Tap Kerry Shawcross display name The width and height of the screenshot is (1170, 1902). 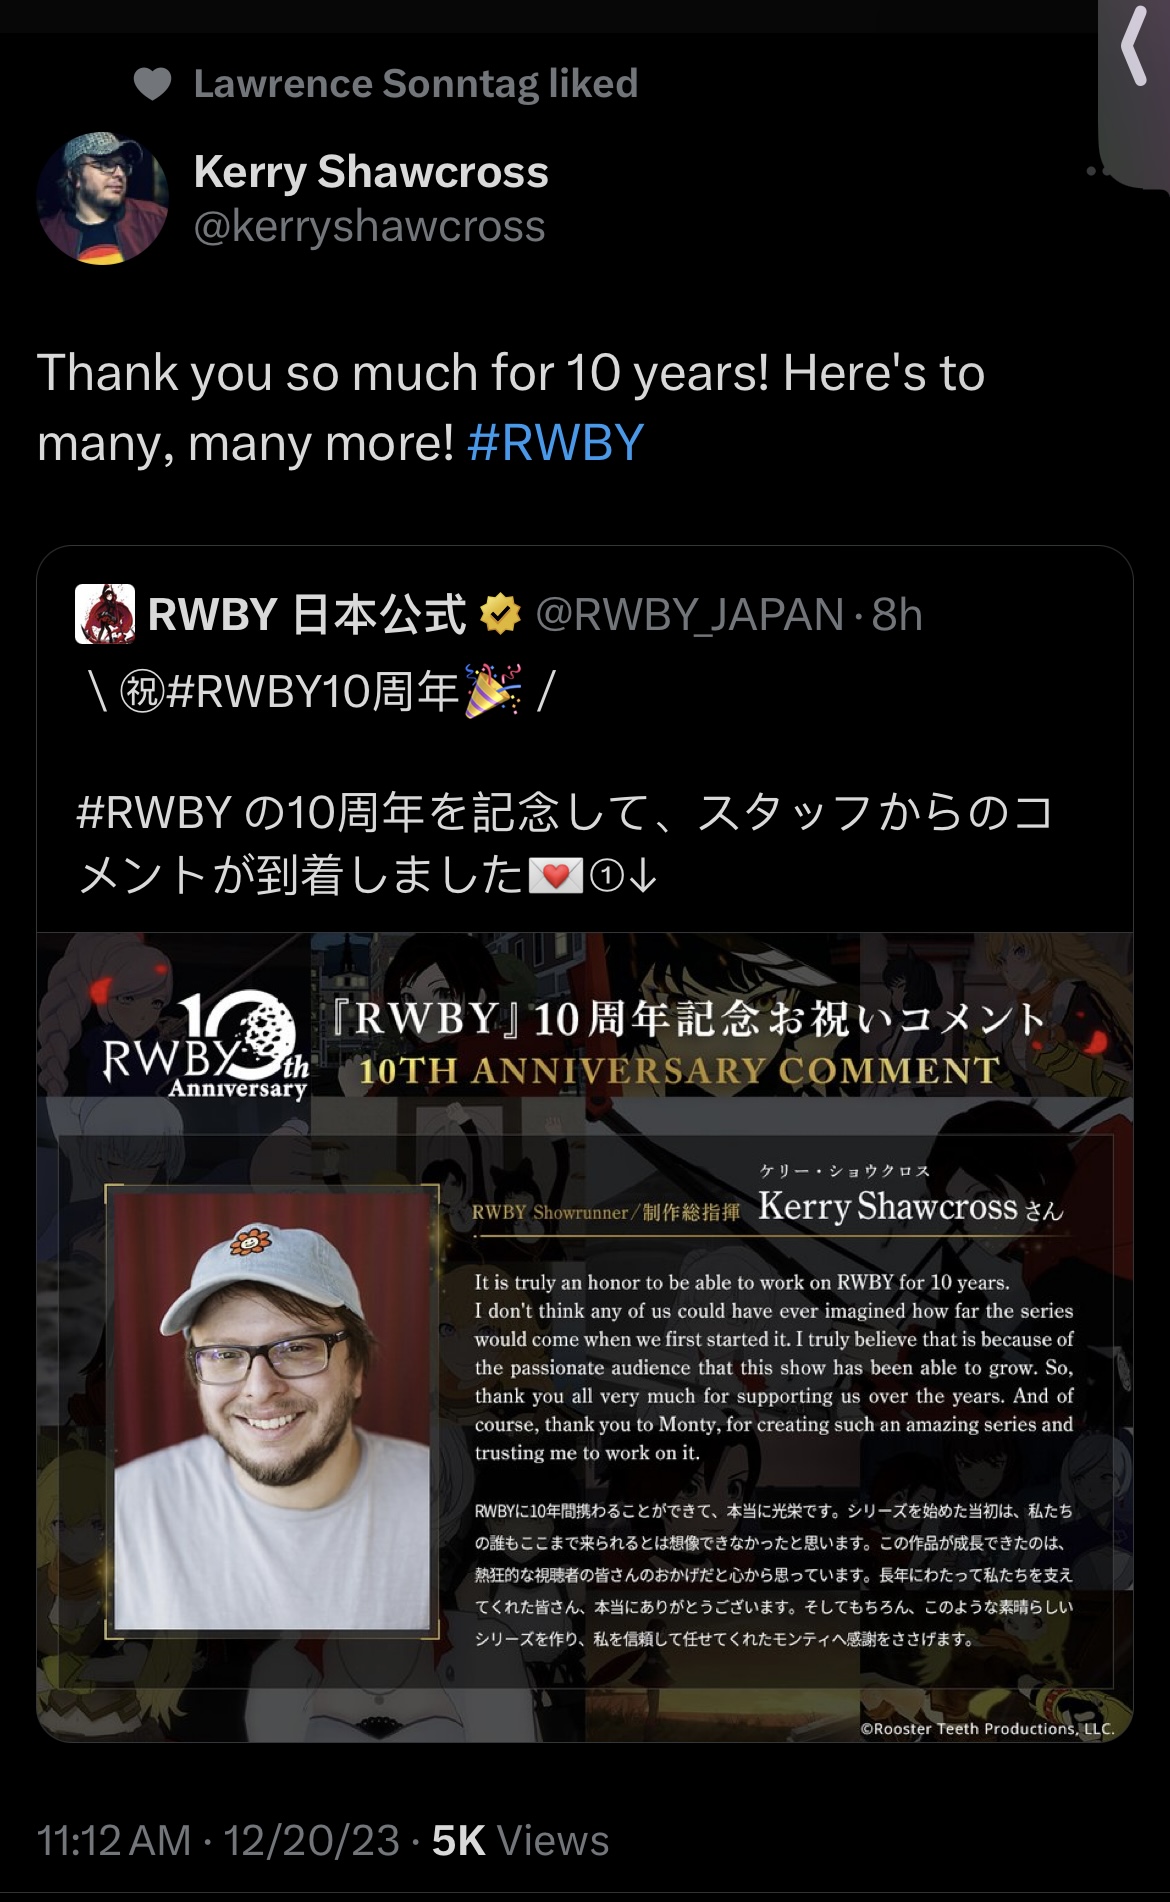tap(371, 172)
